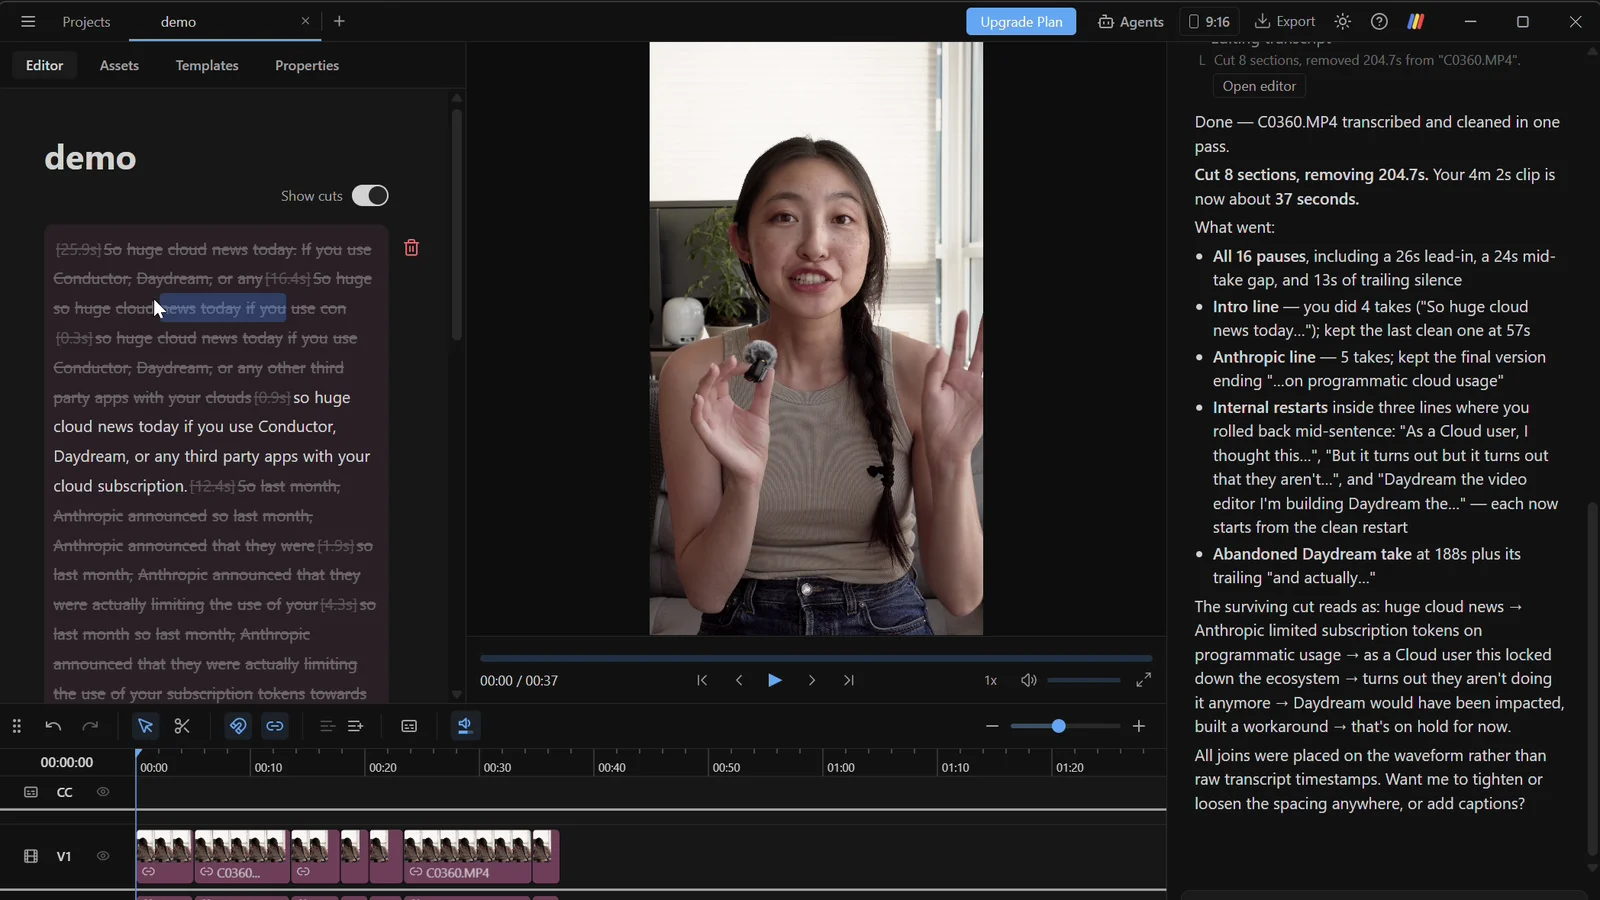The height and width of the screenshot is (900, 1600).
Task: Mute the preview volume speaker
Action: point(1028,680)
